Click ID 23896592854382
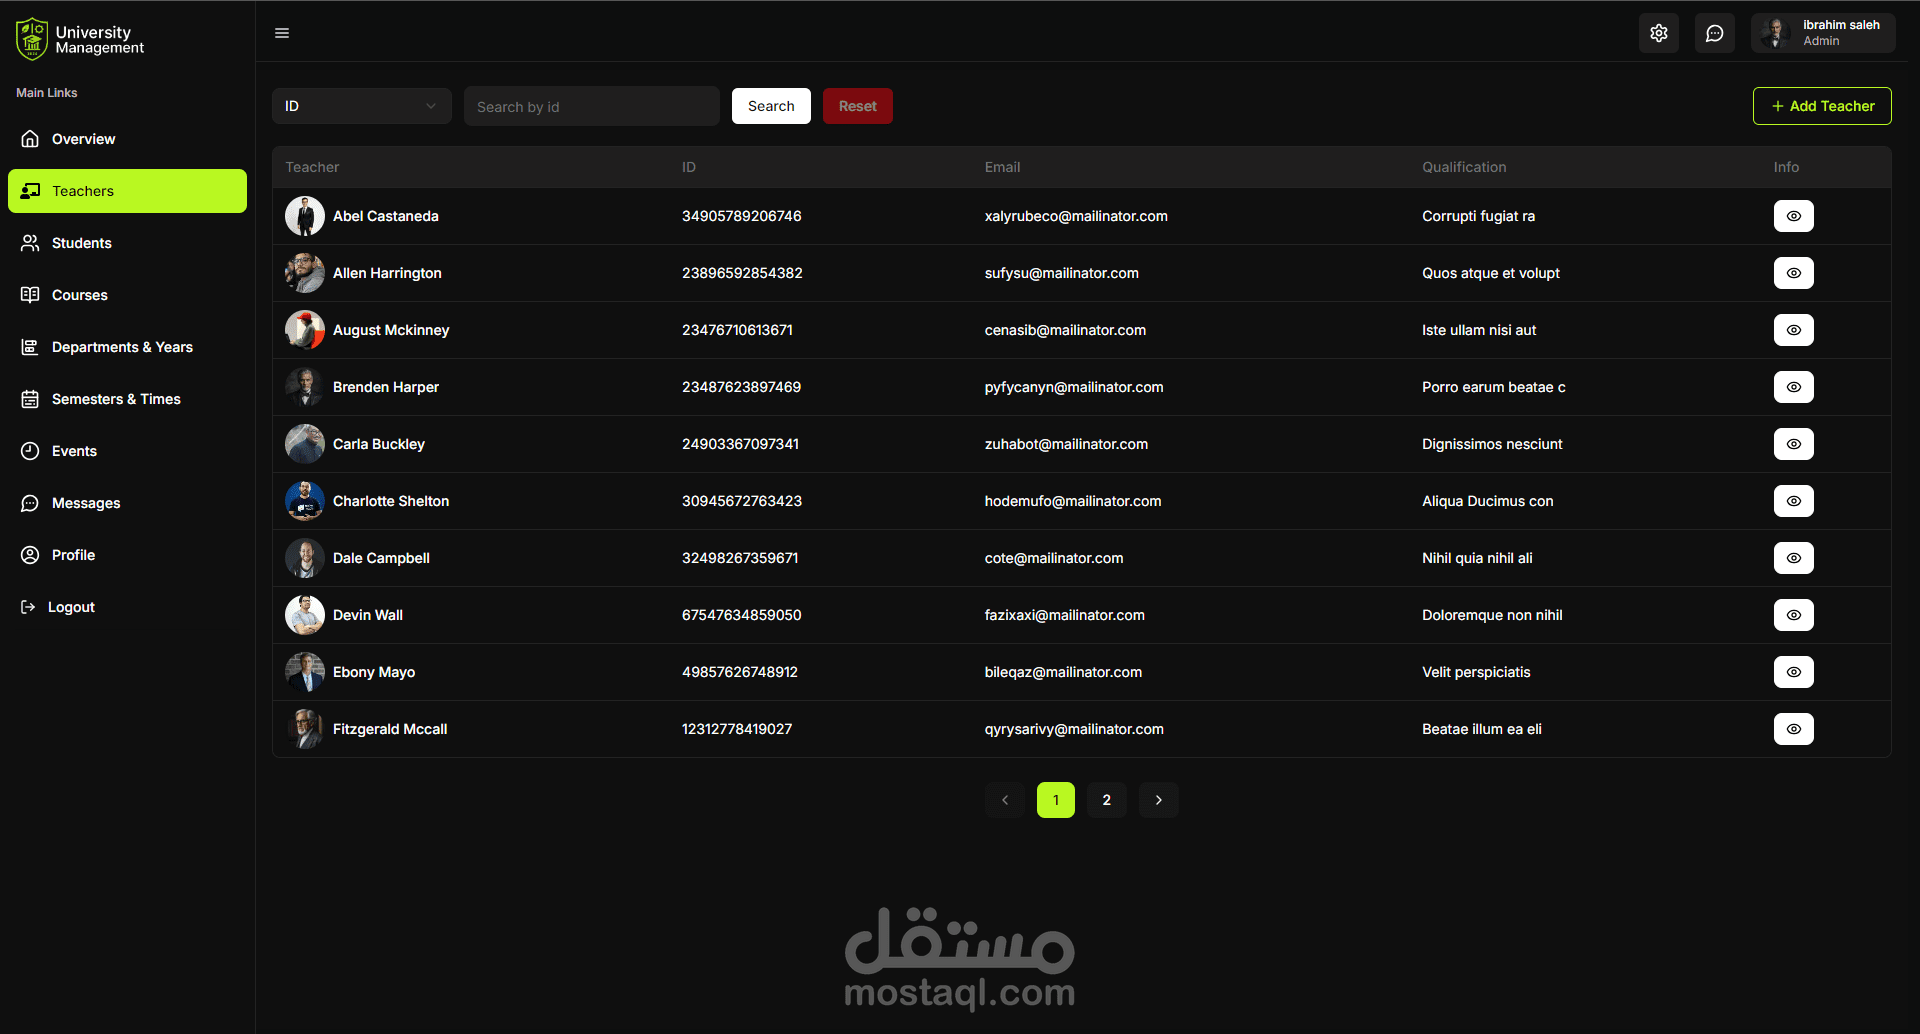The width and height of the screenshot is (1920, 1034). (742, 273)
